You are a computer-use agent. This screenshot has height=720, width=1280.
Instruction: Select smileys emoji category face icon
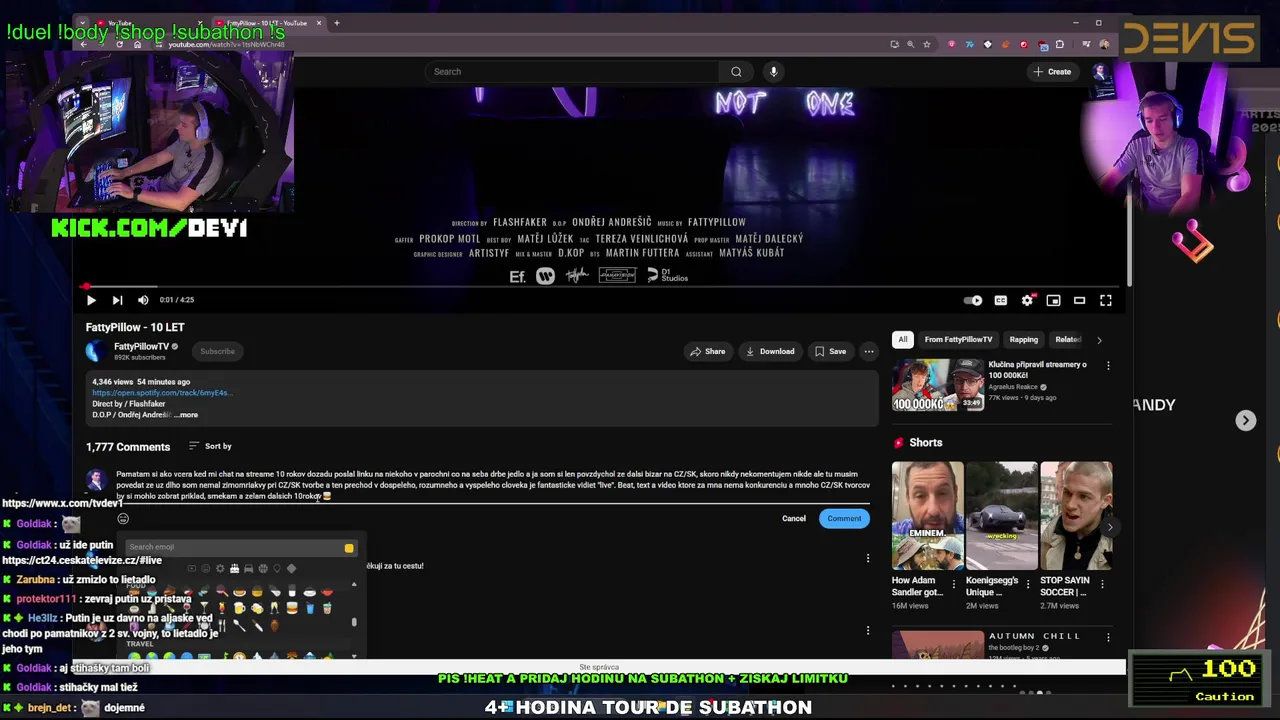click(x=206, y=569)
